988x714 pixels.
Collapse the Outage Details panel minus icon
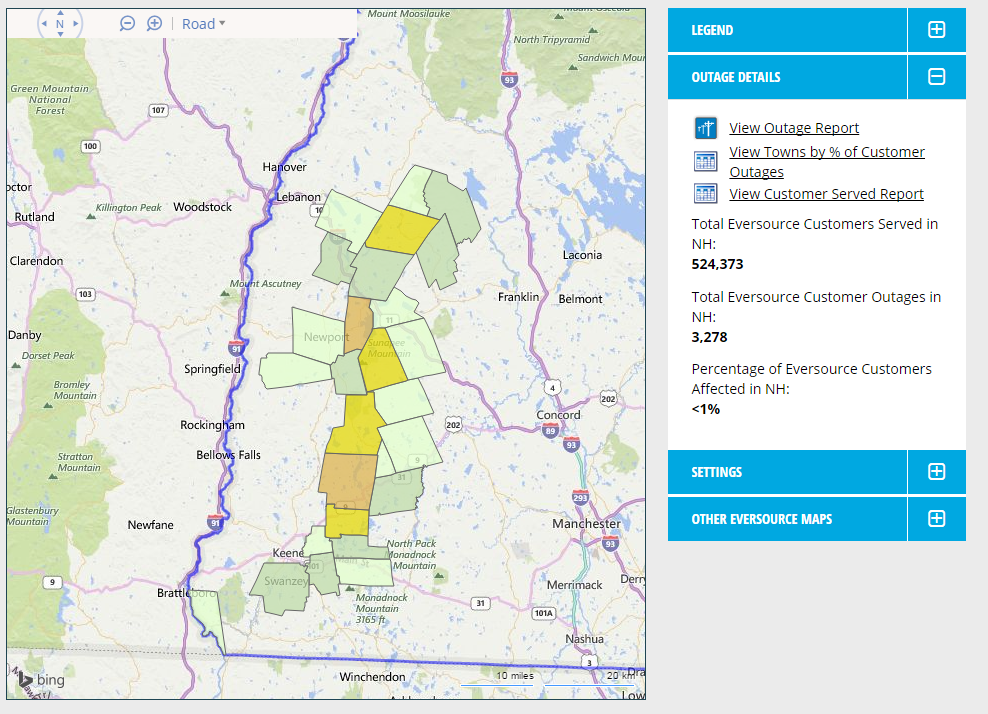[x=936, y=77]
